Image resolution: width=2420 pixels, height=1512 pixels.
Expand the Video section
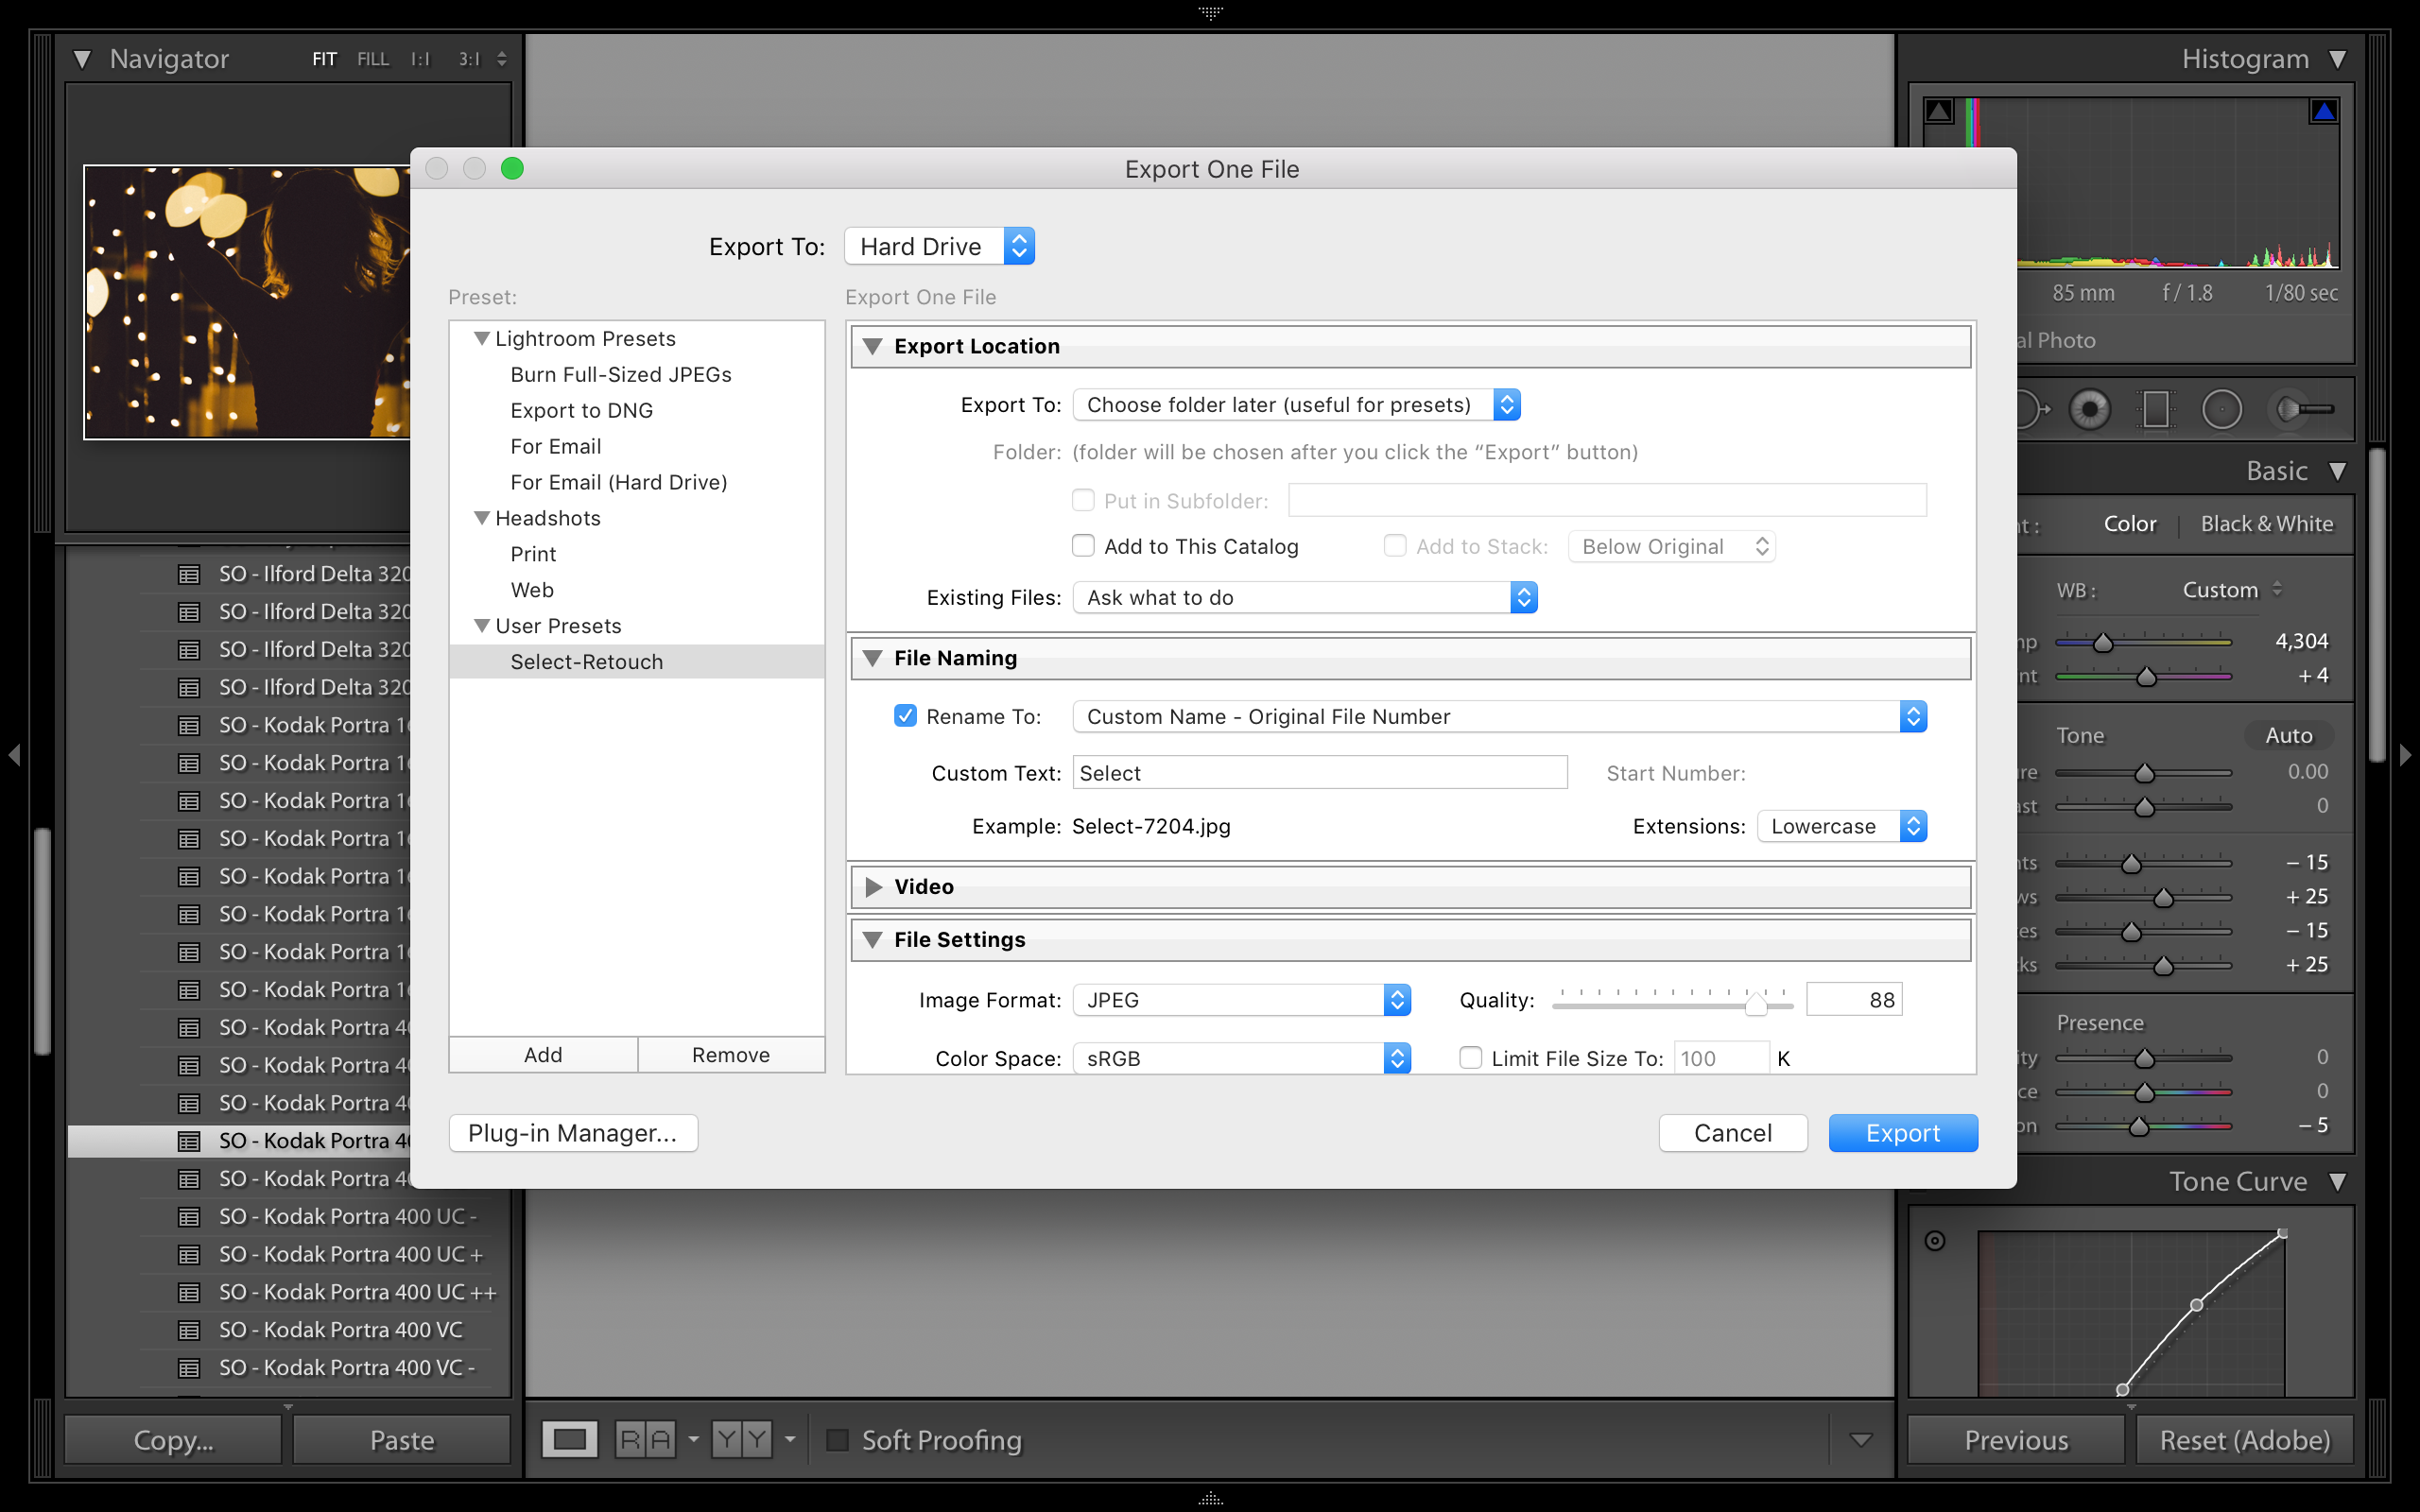(x=873, y=886)
